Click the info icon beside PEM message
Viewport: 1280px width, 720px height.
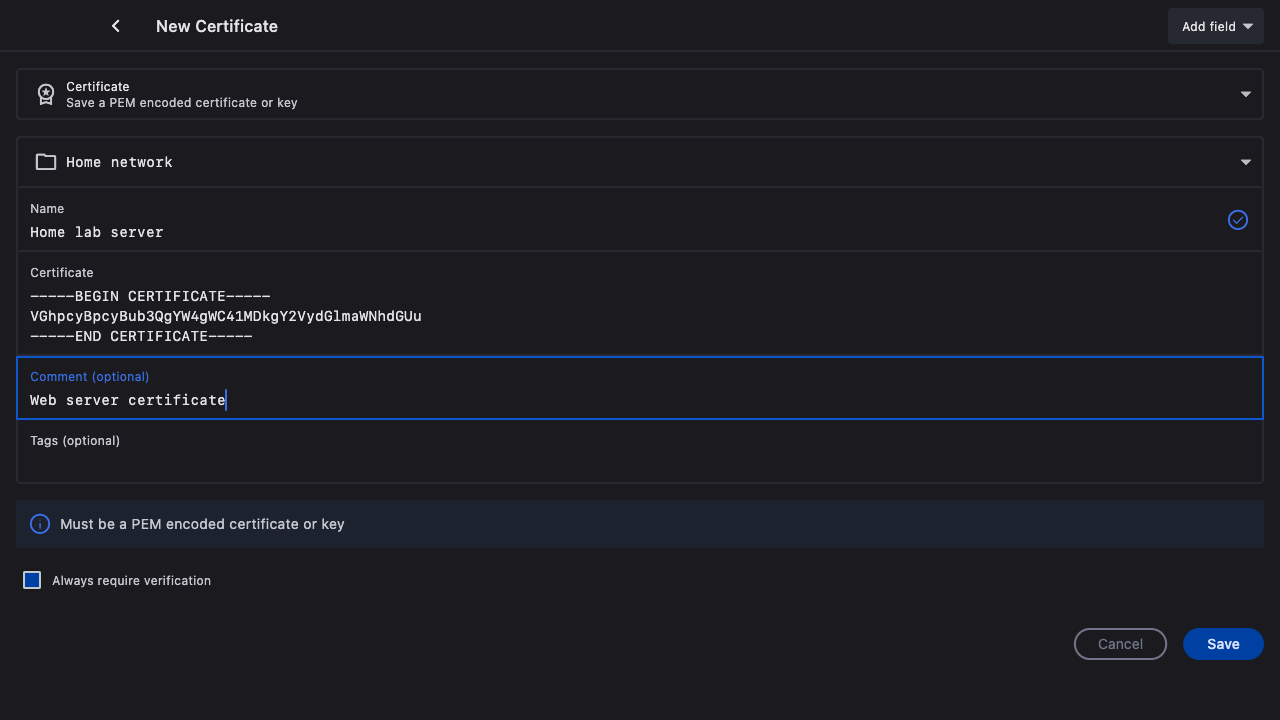[40, 524]
